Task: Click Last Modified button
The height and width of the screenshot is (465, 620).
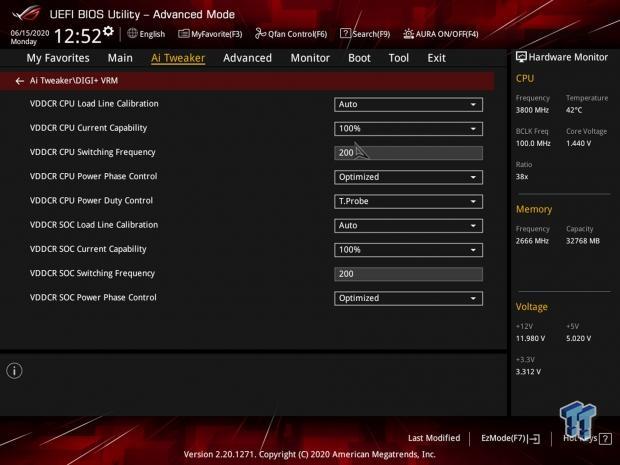Action: coord(434,438)
